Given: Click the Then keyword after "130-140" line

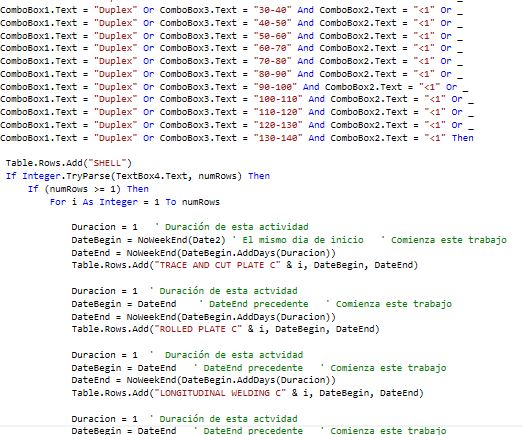Looking at the screenshot, I should (x=463, y=138).
